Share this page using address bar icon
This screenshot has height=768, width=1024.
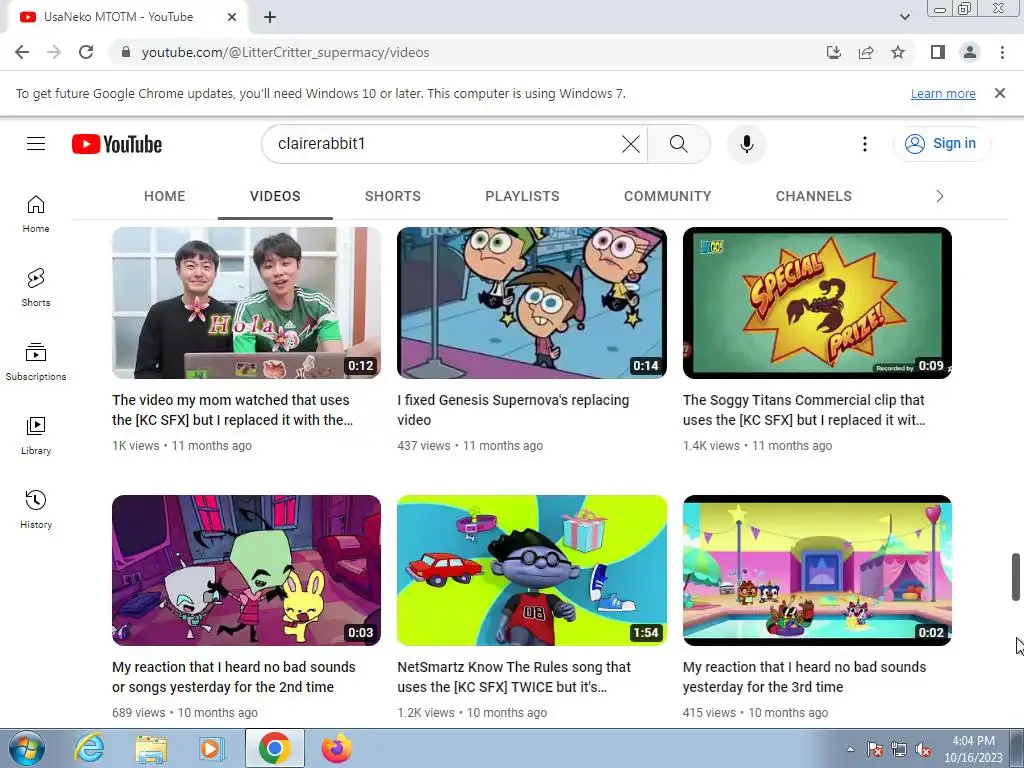tap(866, 52)
